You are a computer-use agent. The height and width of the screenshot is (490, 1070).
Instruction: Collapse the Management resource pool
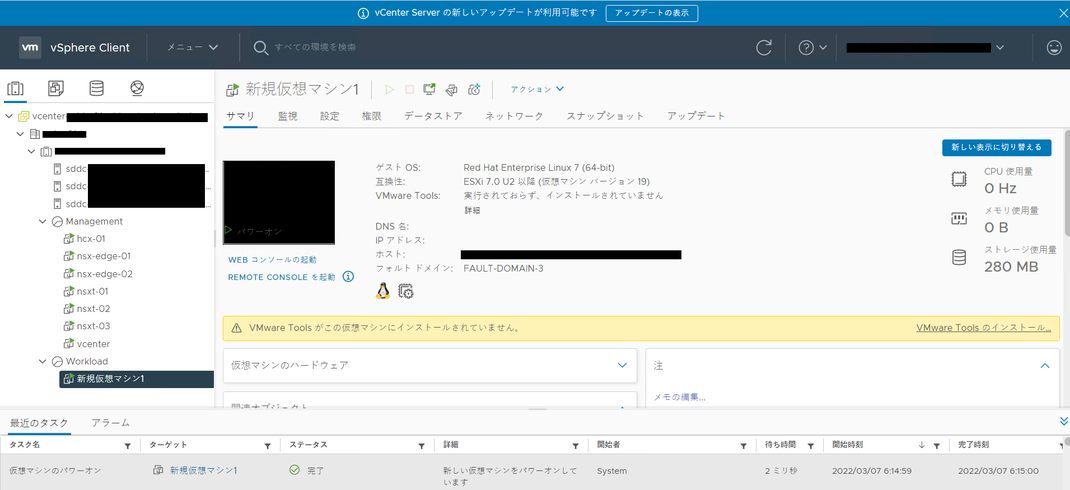click(43, 221)
